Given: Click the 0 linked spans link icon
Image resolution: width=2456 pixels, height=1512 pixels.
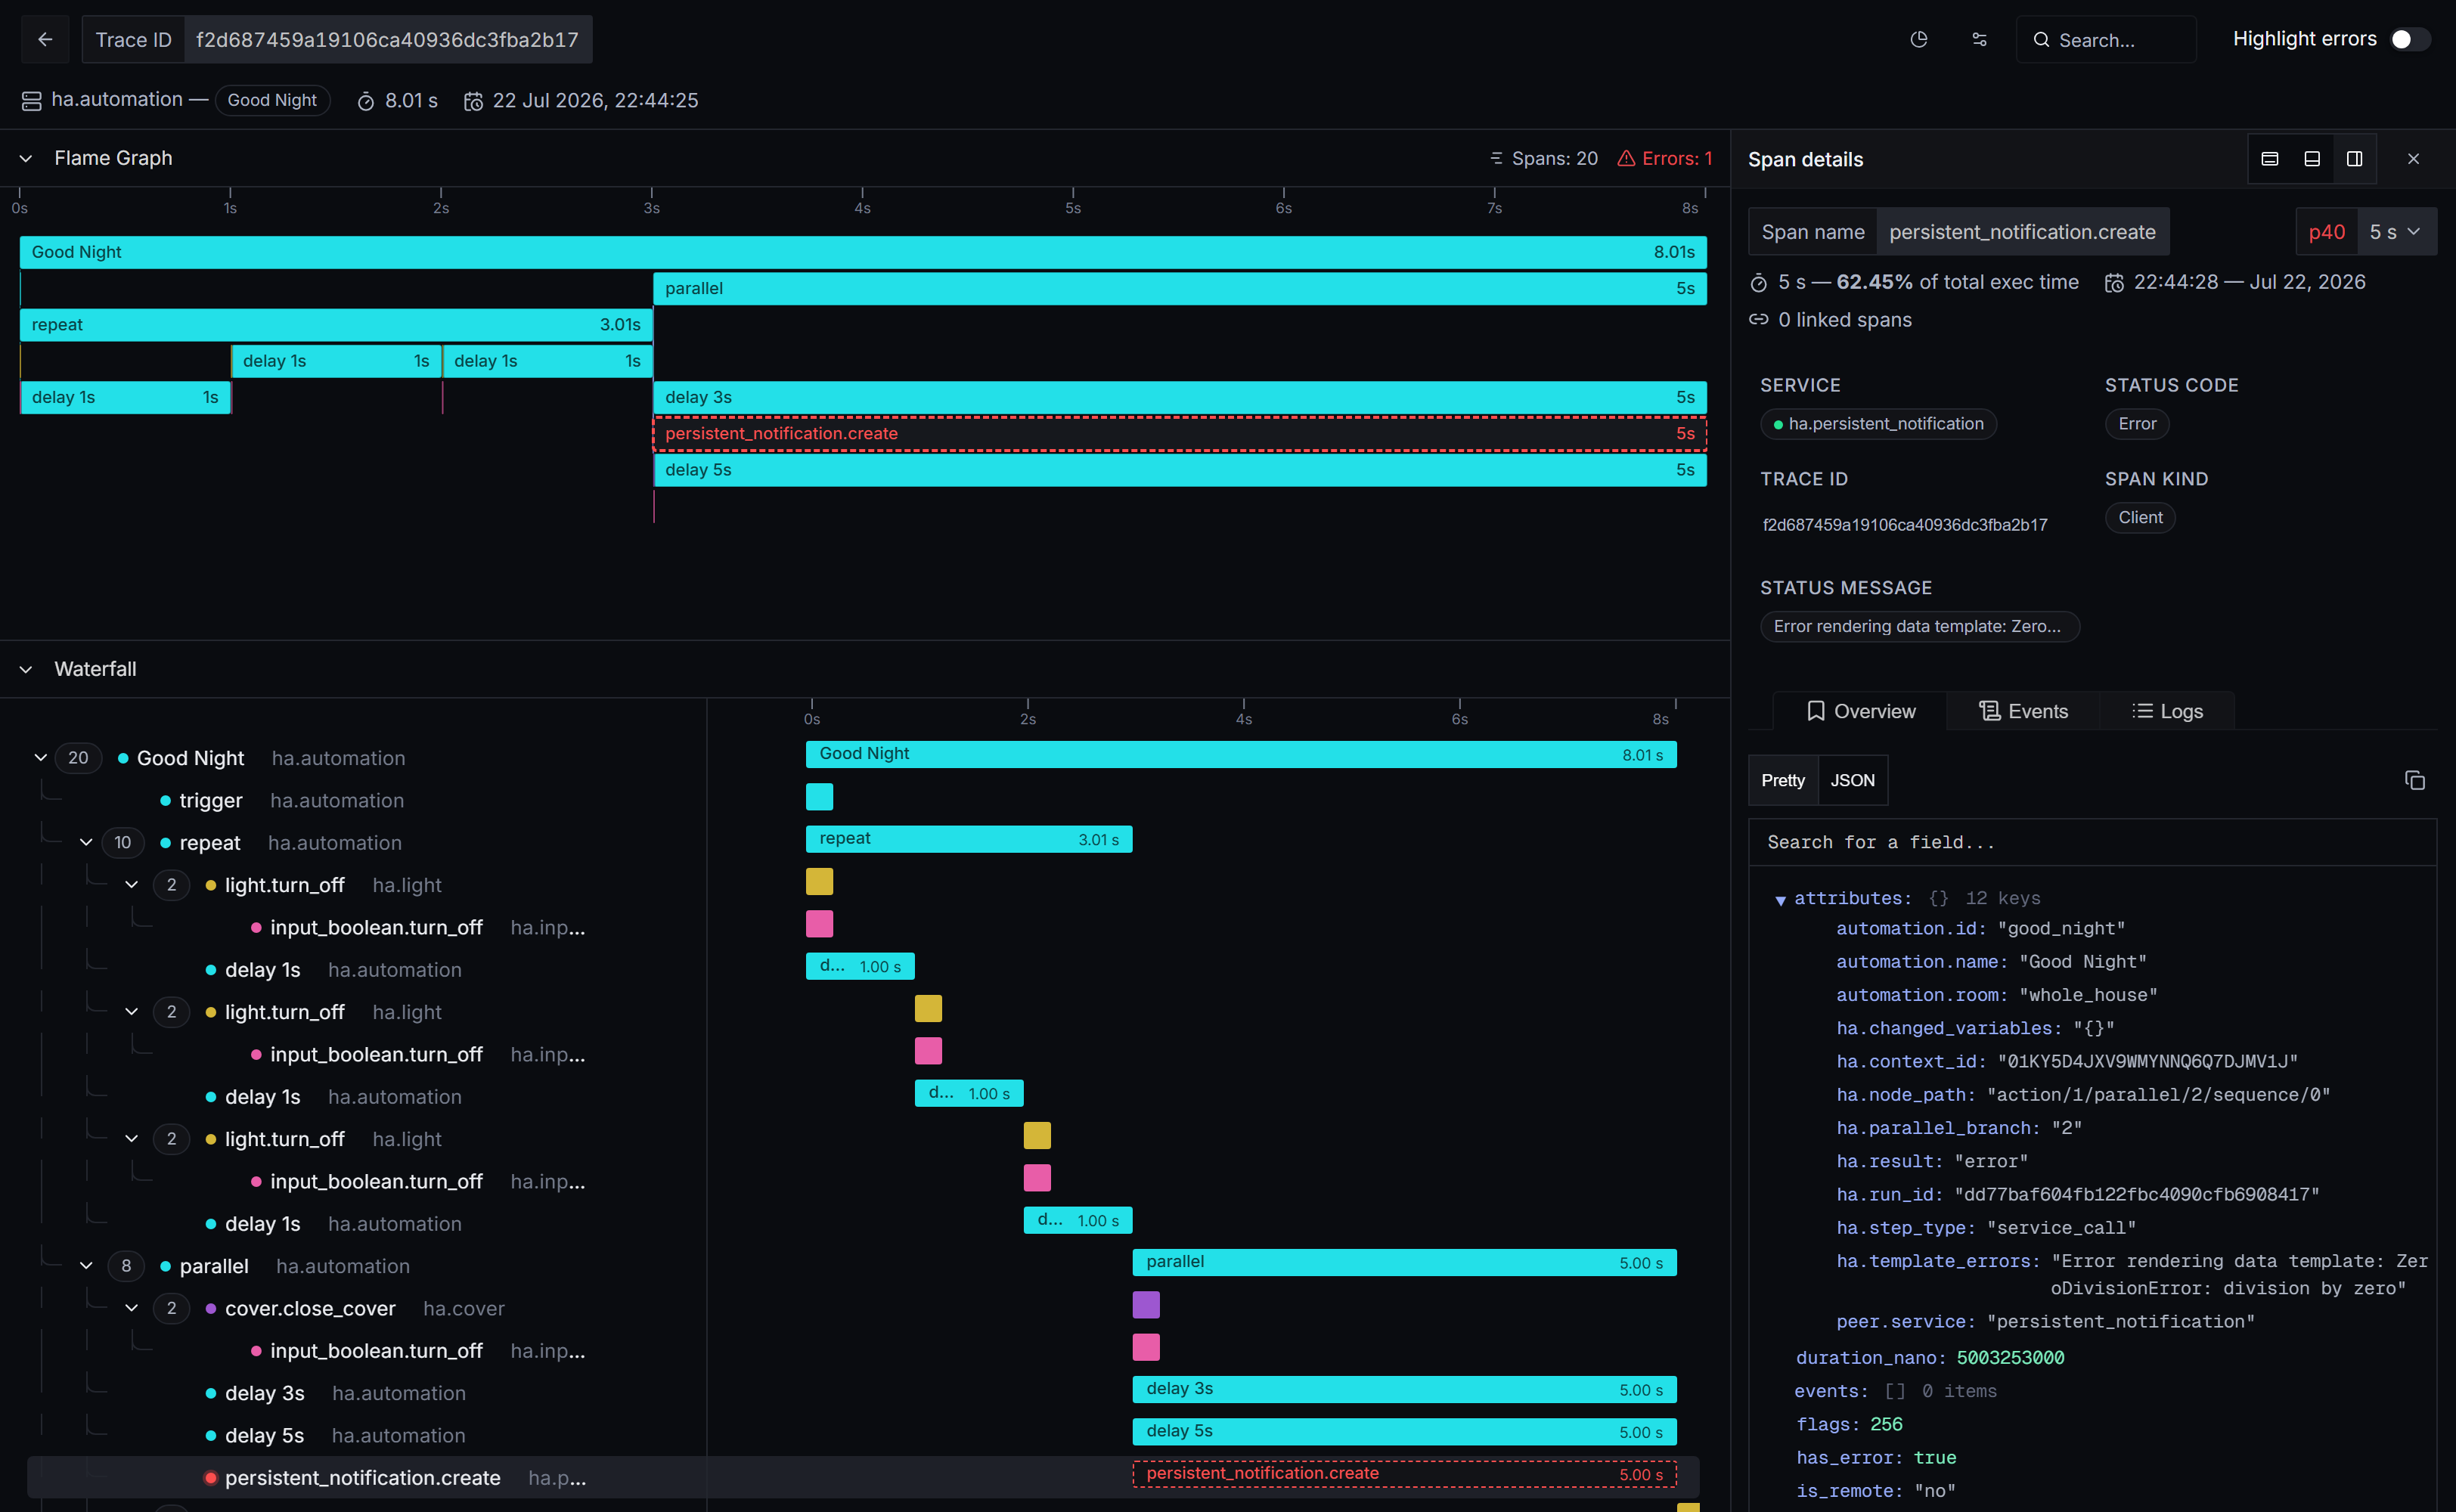Looking at the screenshot, I should point(1759,320).
